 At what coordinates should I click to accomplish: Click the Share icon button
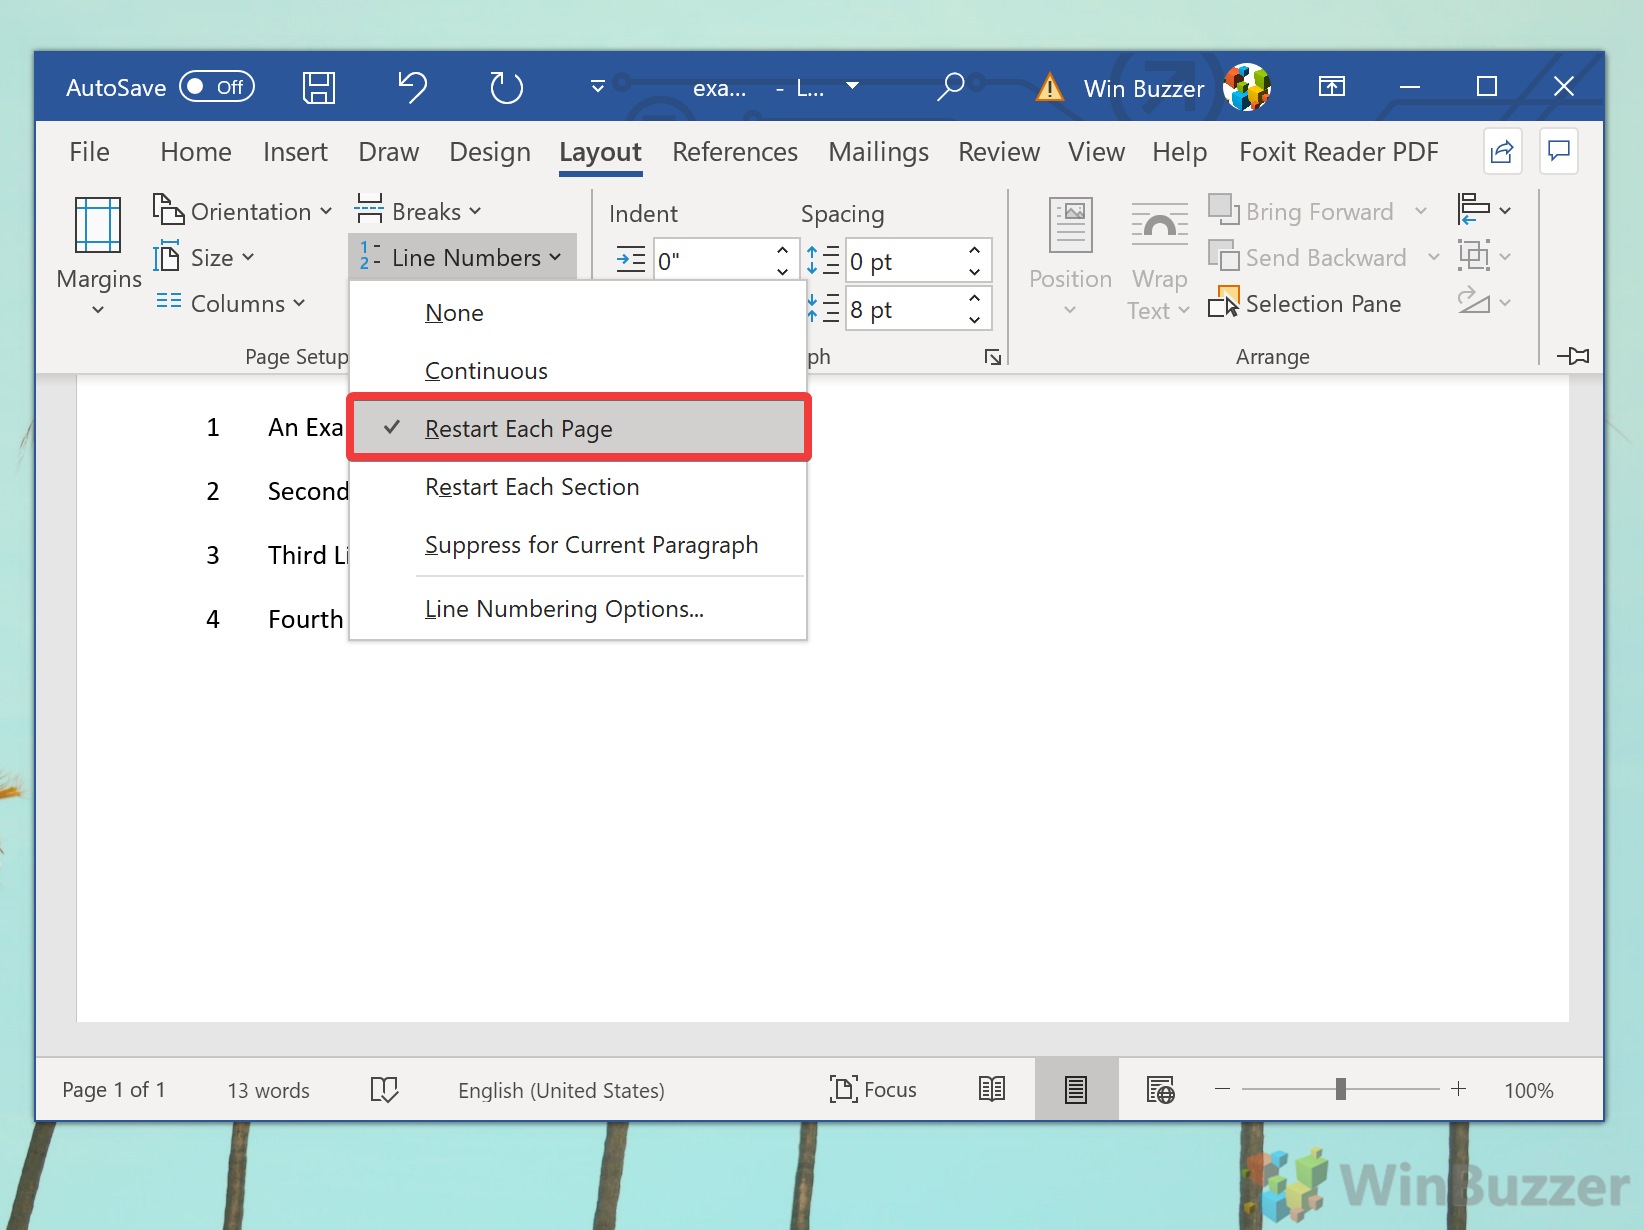coord(1502,152)
